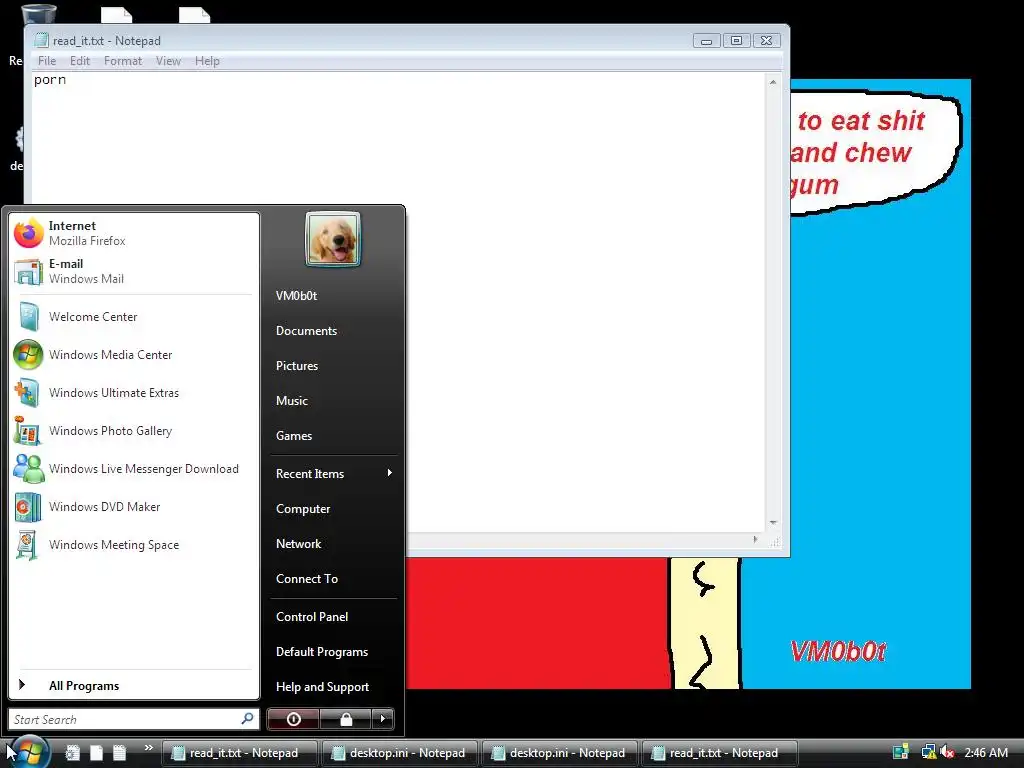Show hidden Quick Launch items chevron
The height and width of the screenshot is (768, 1024).
point(148,748)
